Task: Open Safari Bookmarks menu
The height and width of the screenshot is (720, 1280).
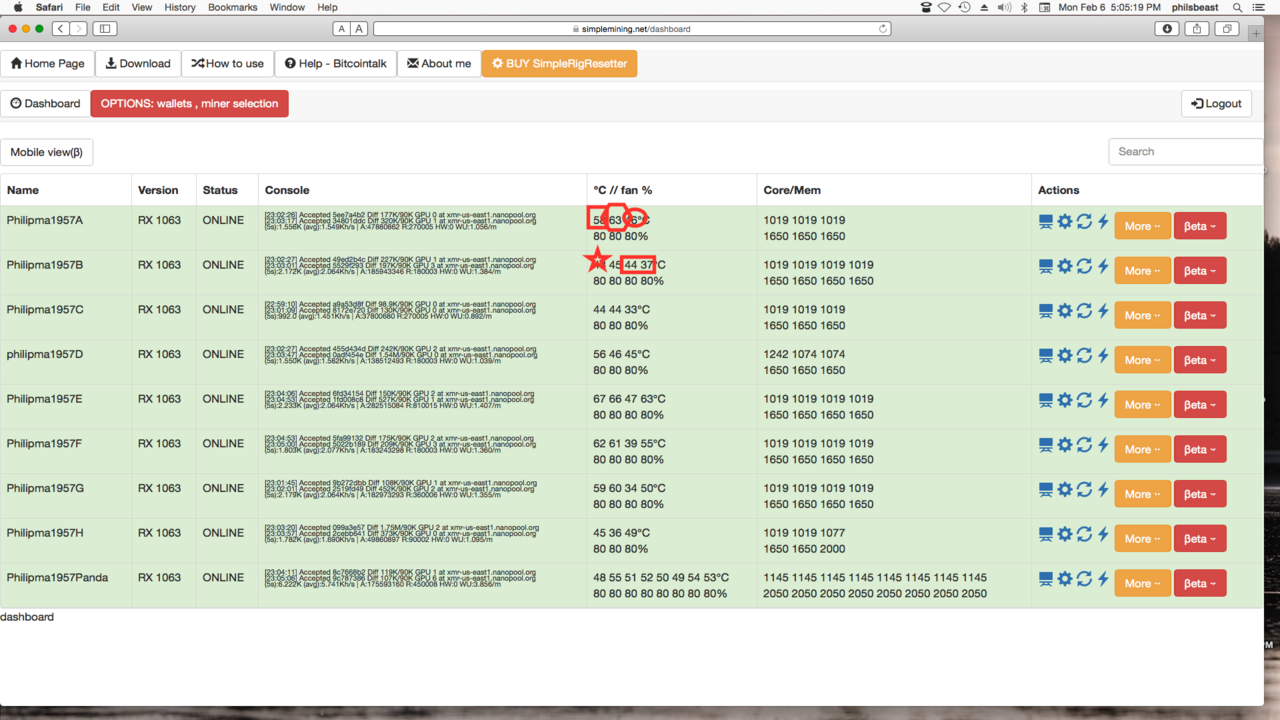Action: point(232,7)
